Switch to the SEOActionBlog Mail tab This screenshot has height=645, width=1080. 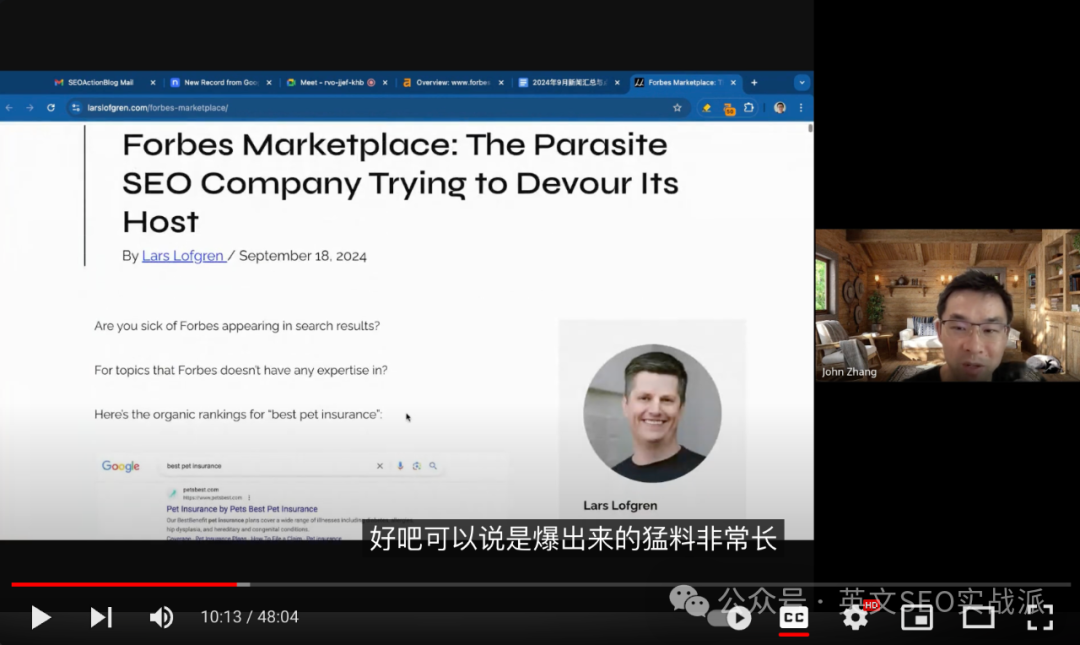tap(100, 82)
